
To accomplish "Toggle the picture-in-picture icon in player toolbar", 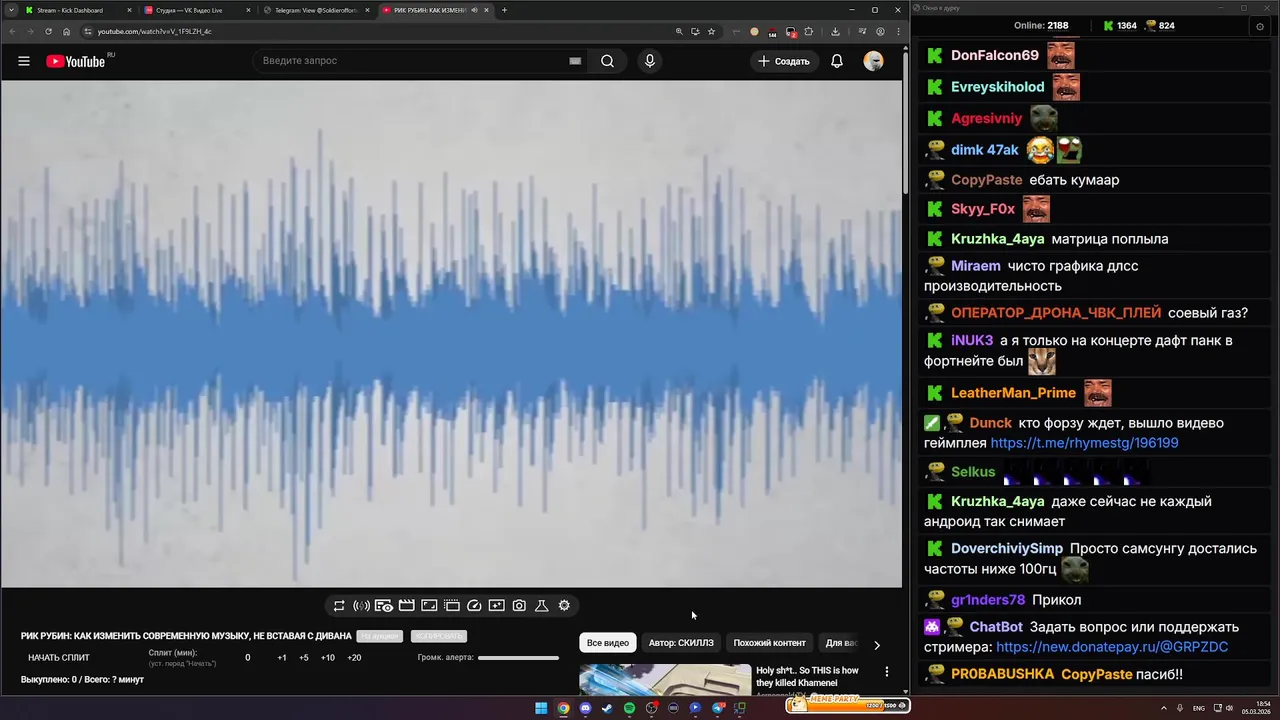I will tap(429, 606).
